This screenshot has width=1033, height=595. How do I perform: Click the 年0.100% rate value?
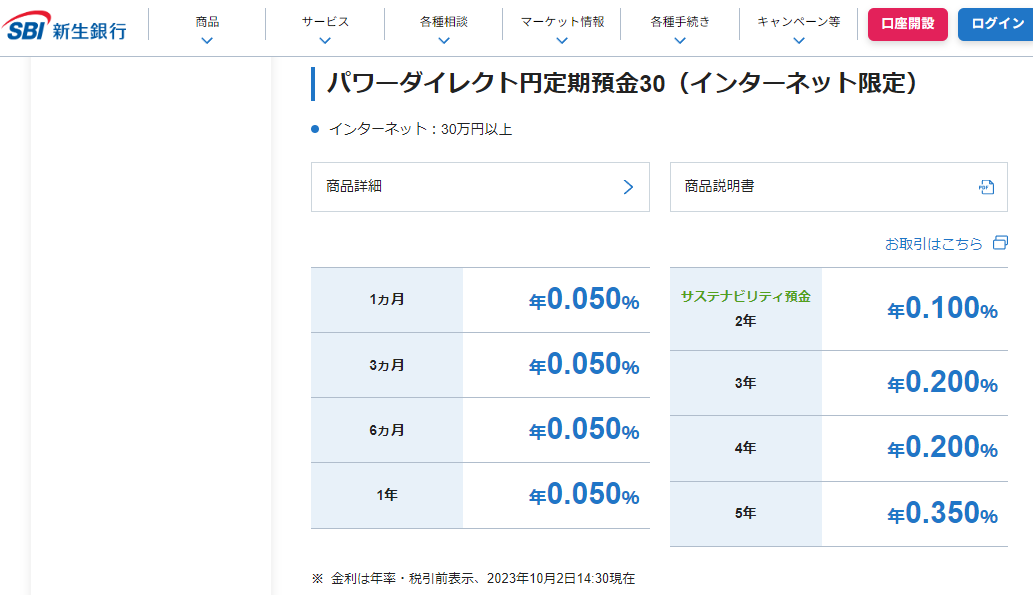click(942, 308)
